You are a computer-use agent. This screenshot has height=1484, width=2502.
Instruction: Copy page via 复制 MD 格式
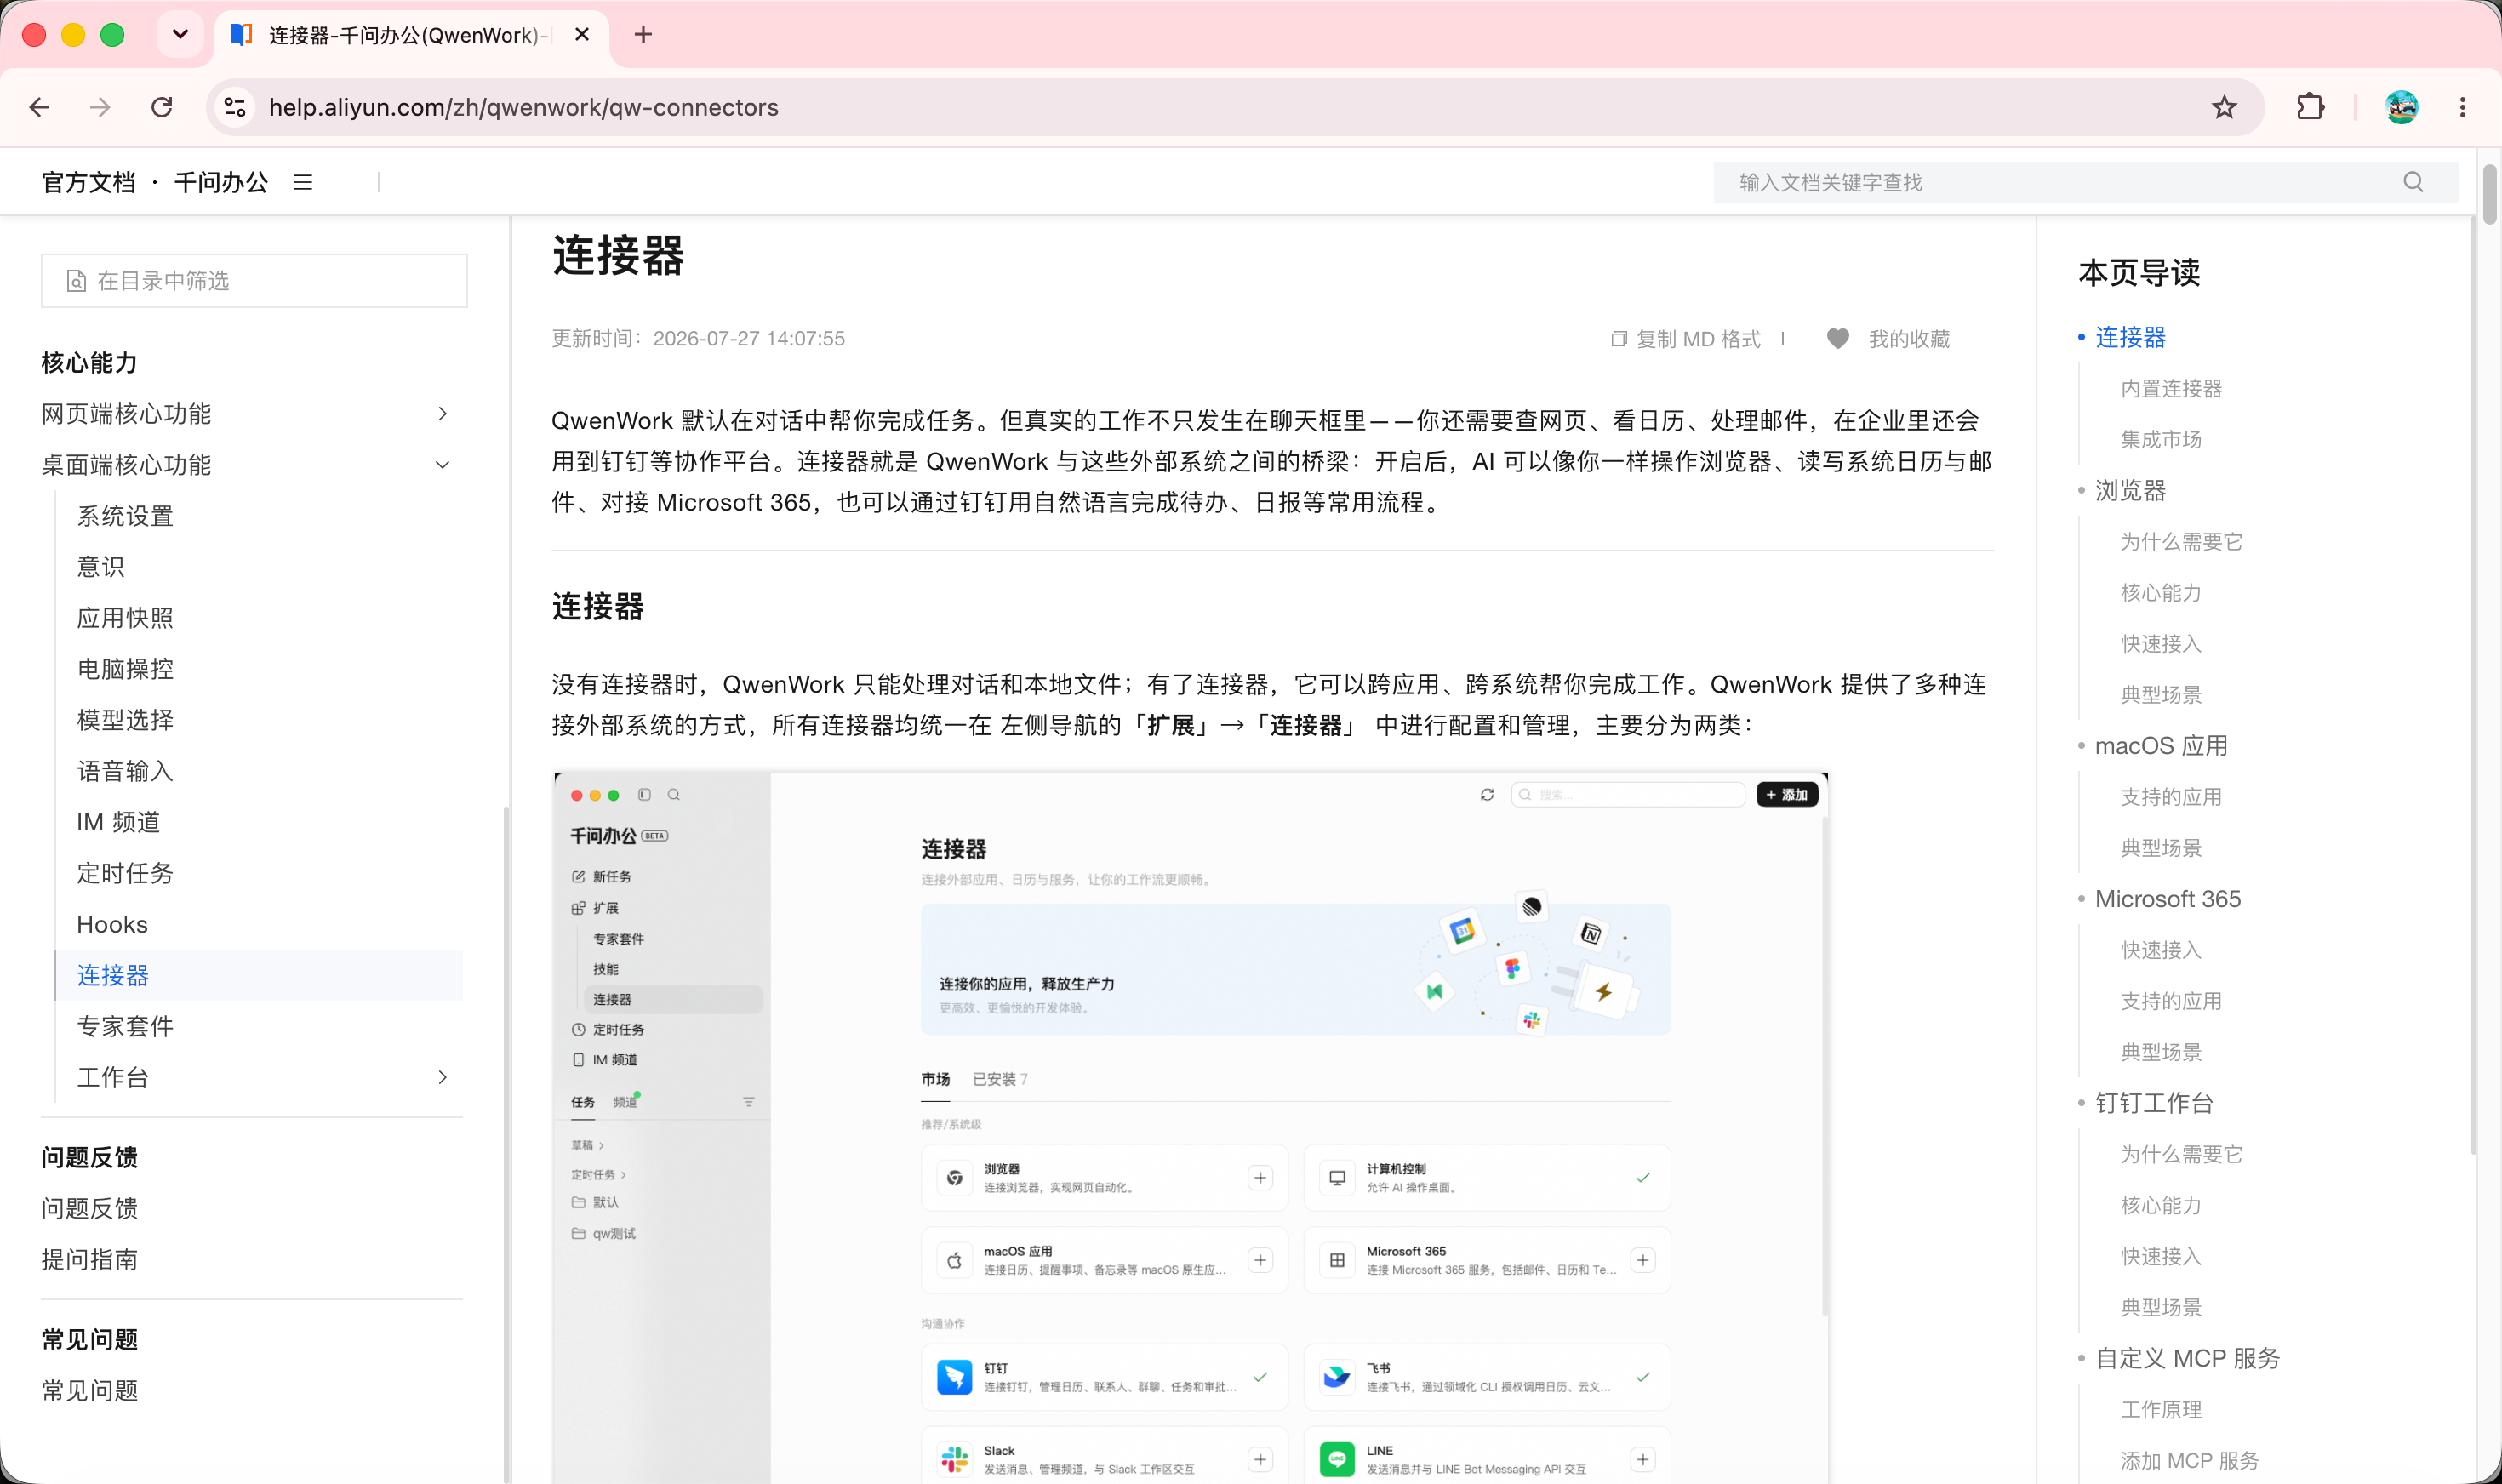point(1698,339)
